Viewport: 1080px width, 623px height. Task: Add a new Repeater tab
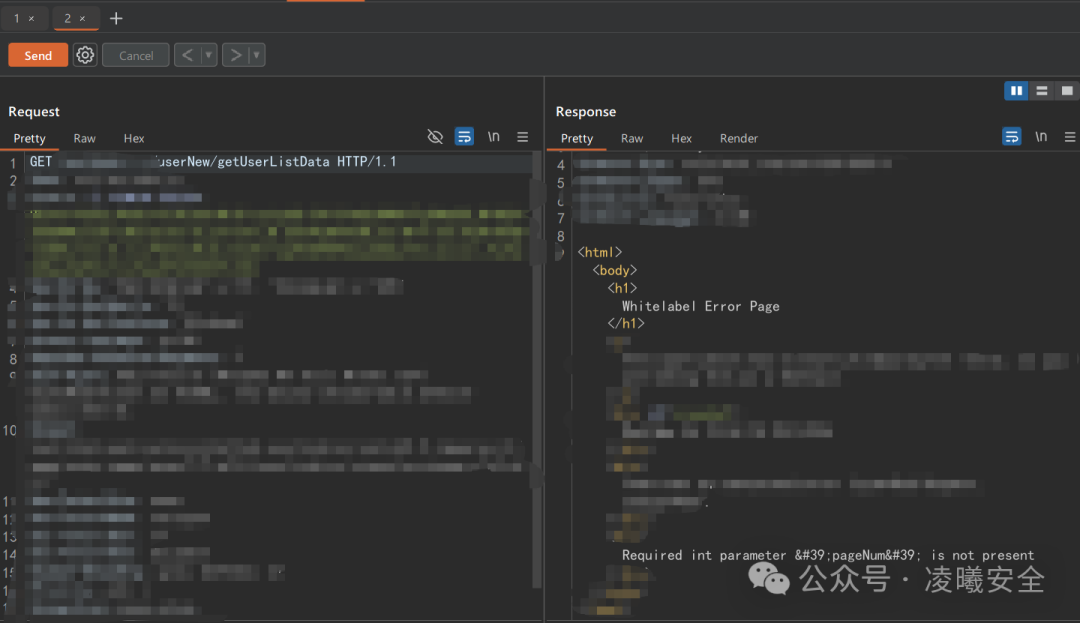click(x=116, y=19)
